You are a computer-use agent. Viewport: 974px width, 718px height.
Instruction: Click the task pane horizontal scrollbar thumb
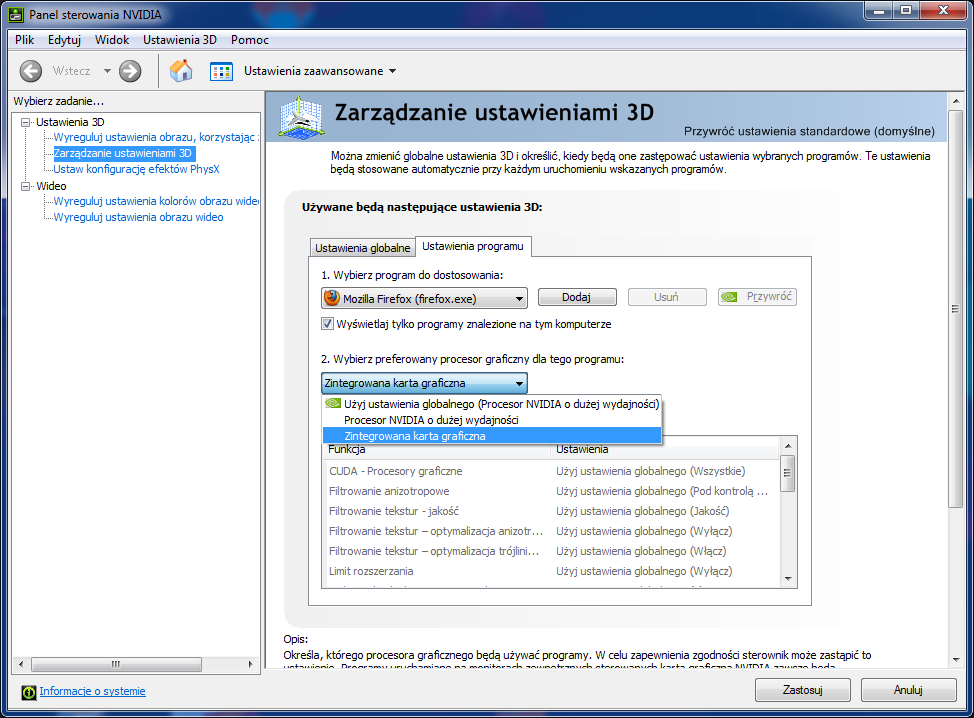[116, 664]
